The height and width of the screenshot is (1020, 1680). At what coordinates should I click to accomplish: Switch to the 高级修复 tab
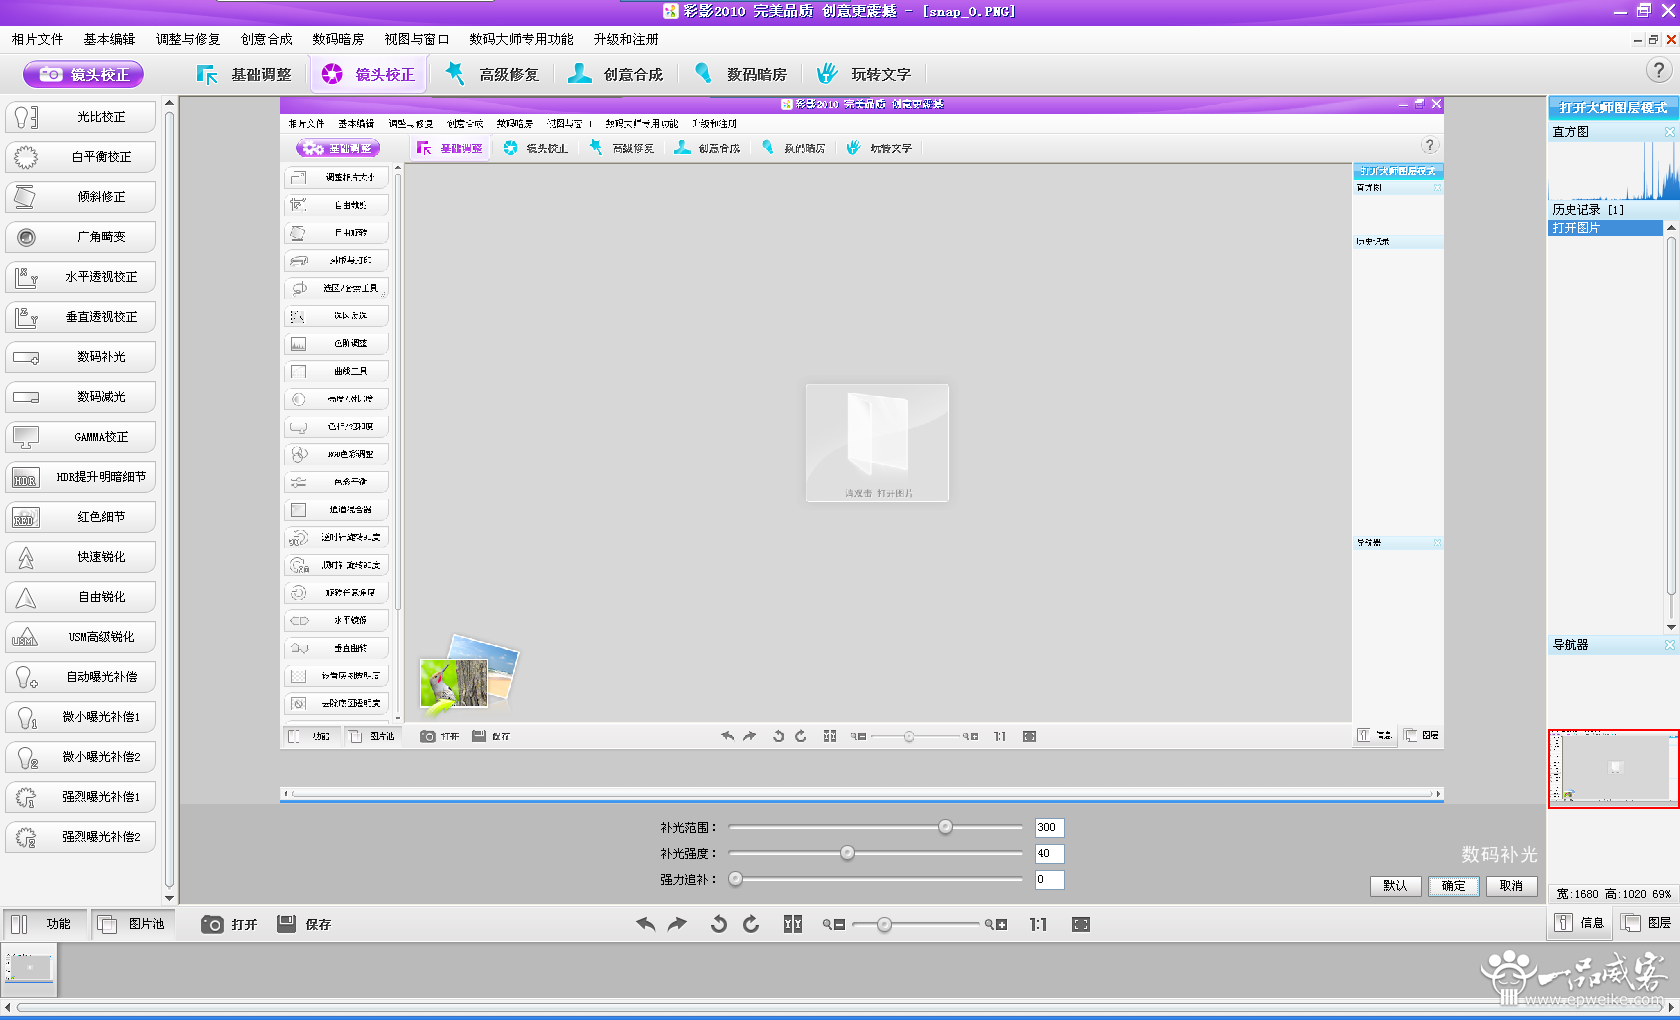coord(494,74)
